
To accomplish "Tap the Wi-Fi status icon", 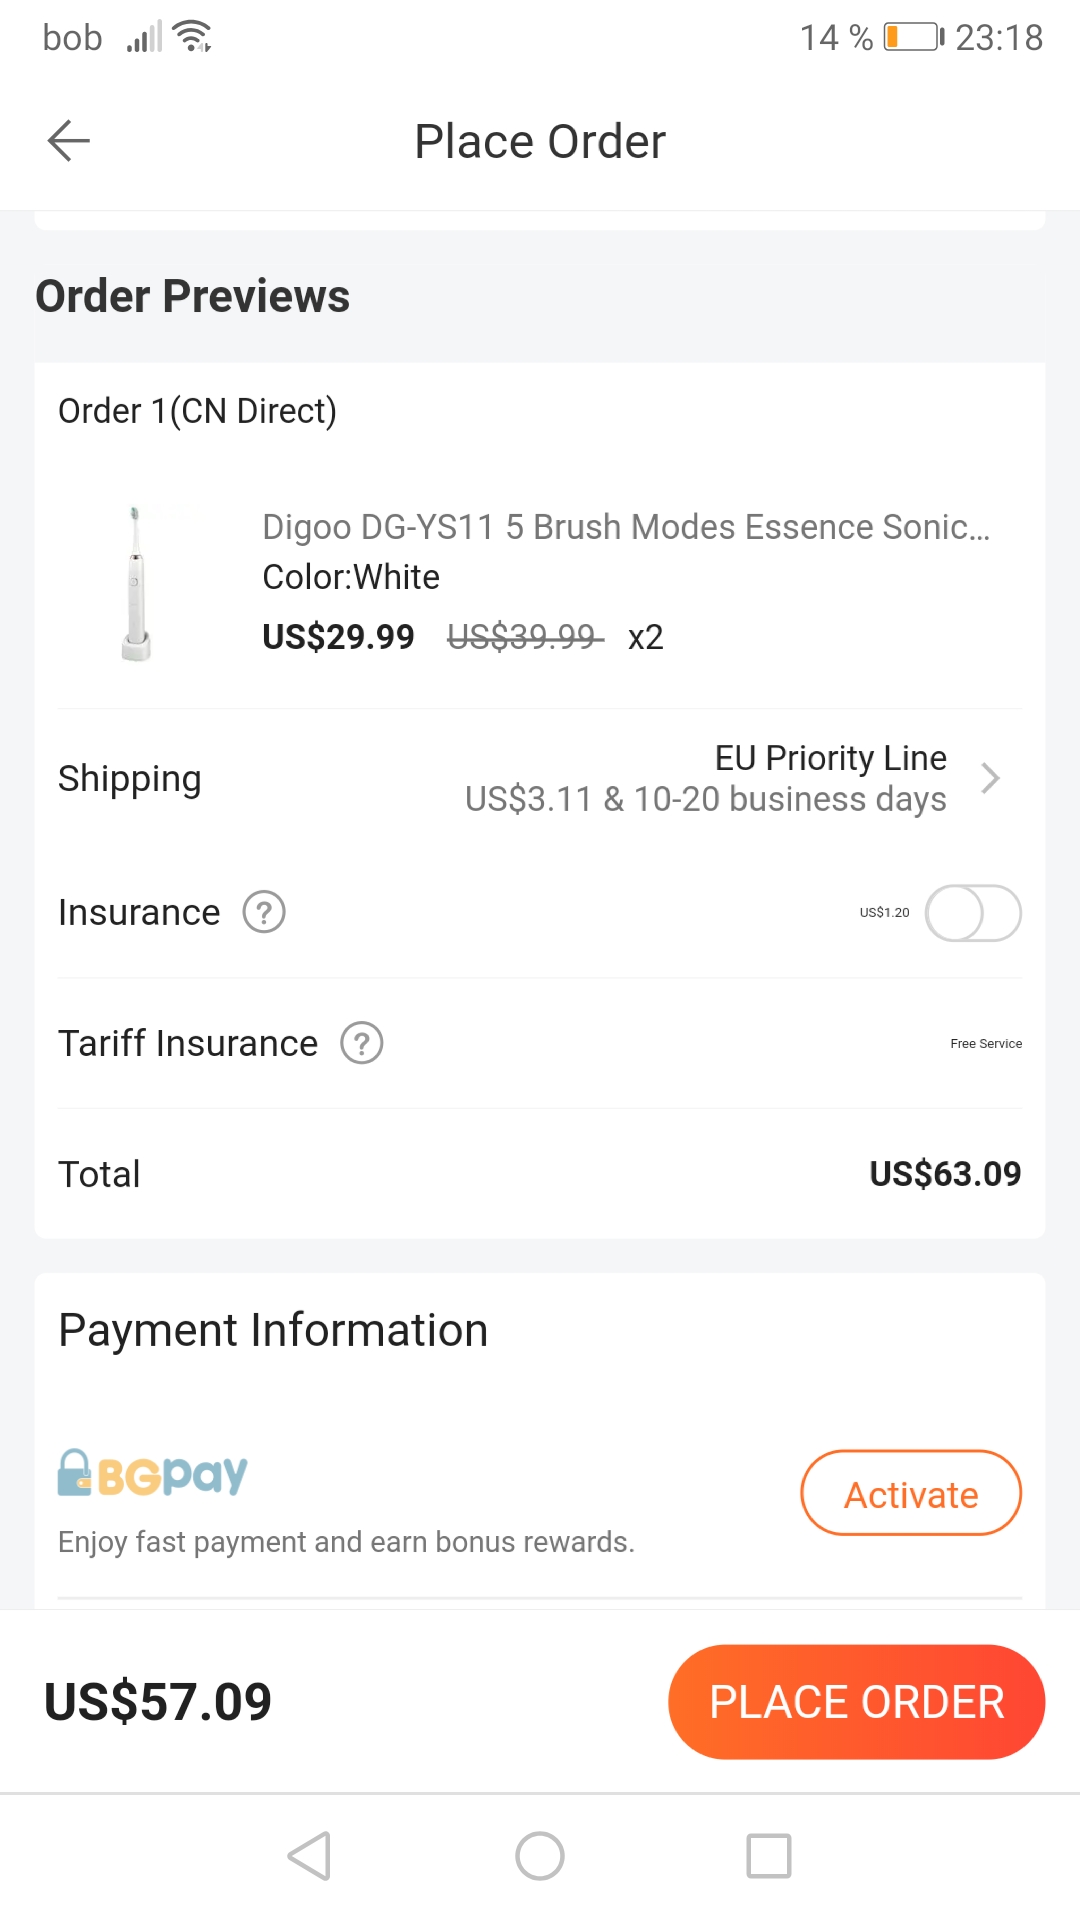I will [192, 36].
